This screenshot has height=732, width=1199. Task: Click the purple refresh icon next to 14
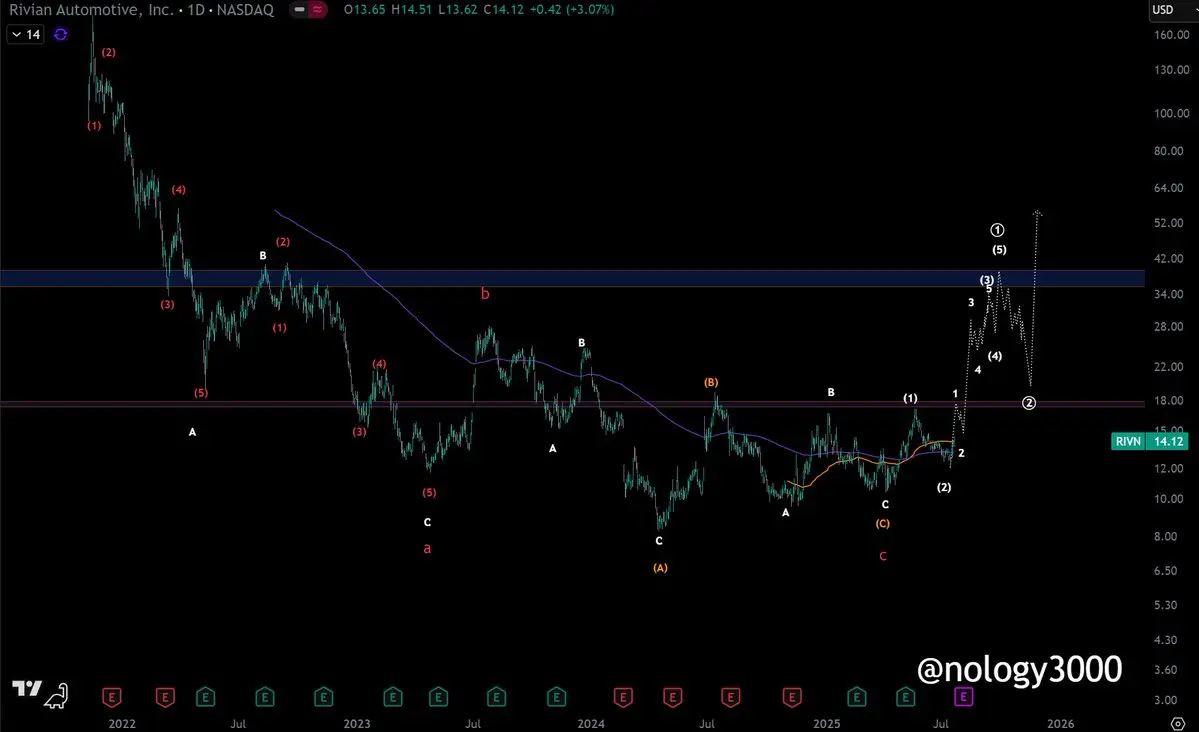tap(60, 34)
